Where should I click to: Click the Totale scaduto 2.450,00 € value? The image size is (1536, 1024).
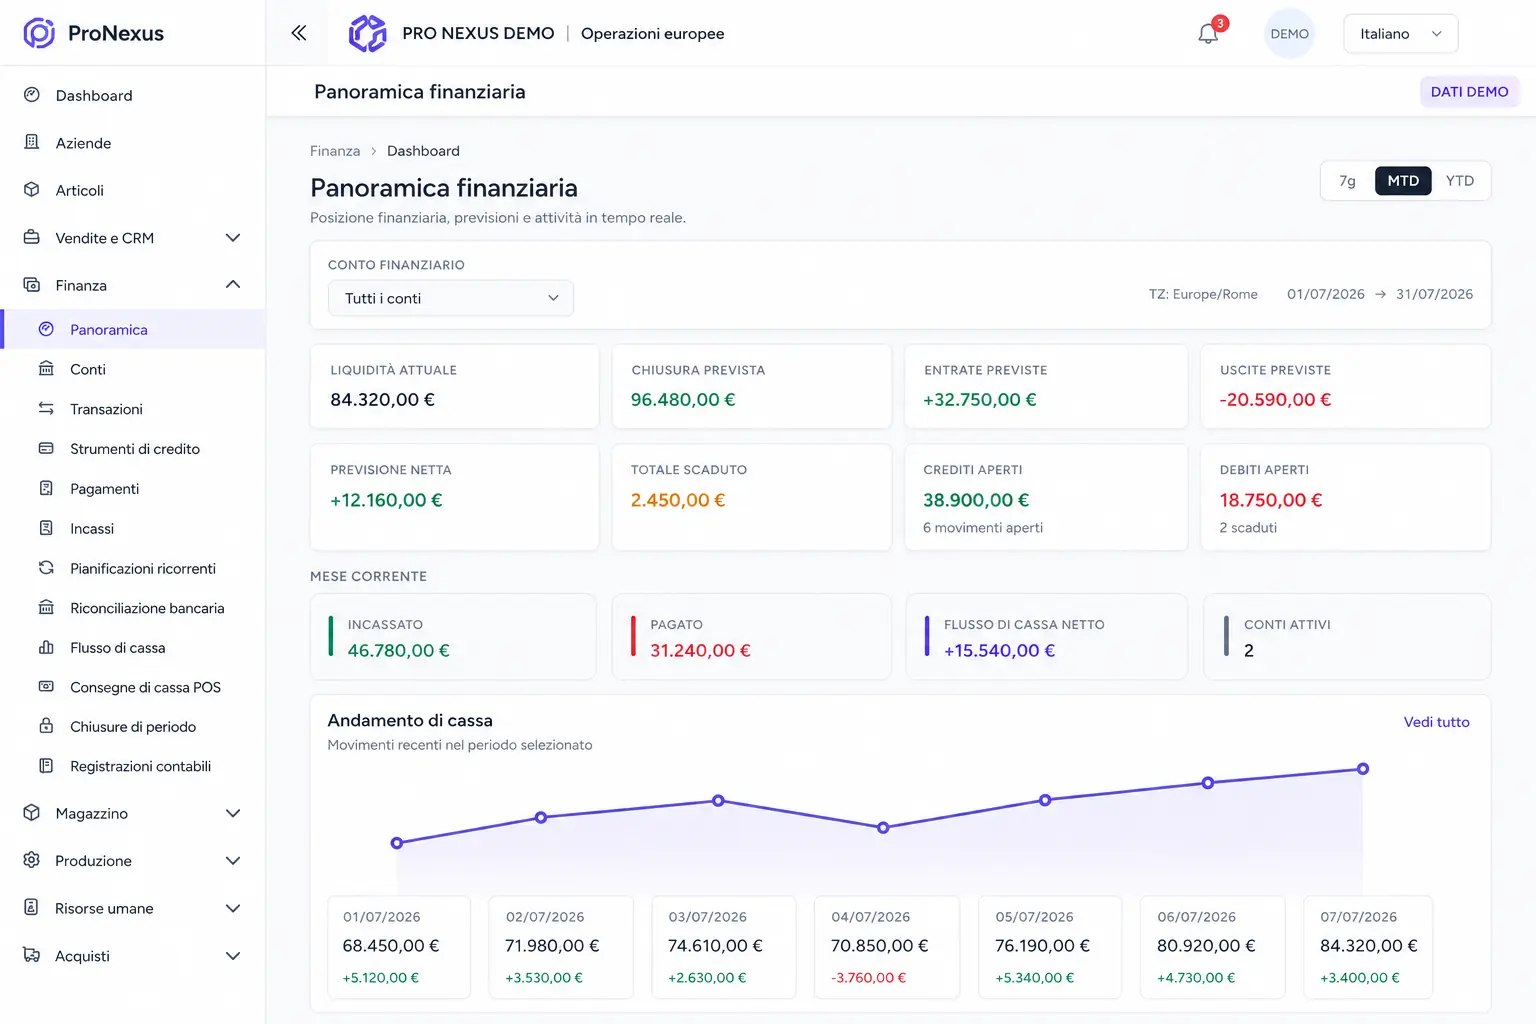(x=678, y=500)
